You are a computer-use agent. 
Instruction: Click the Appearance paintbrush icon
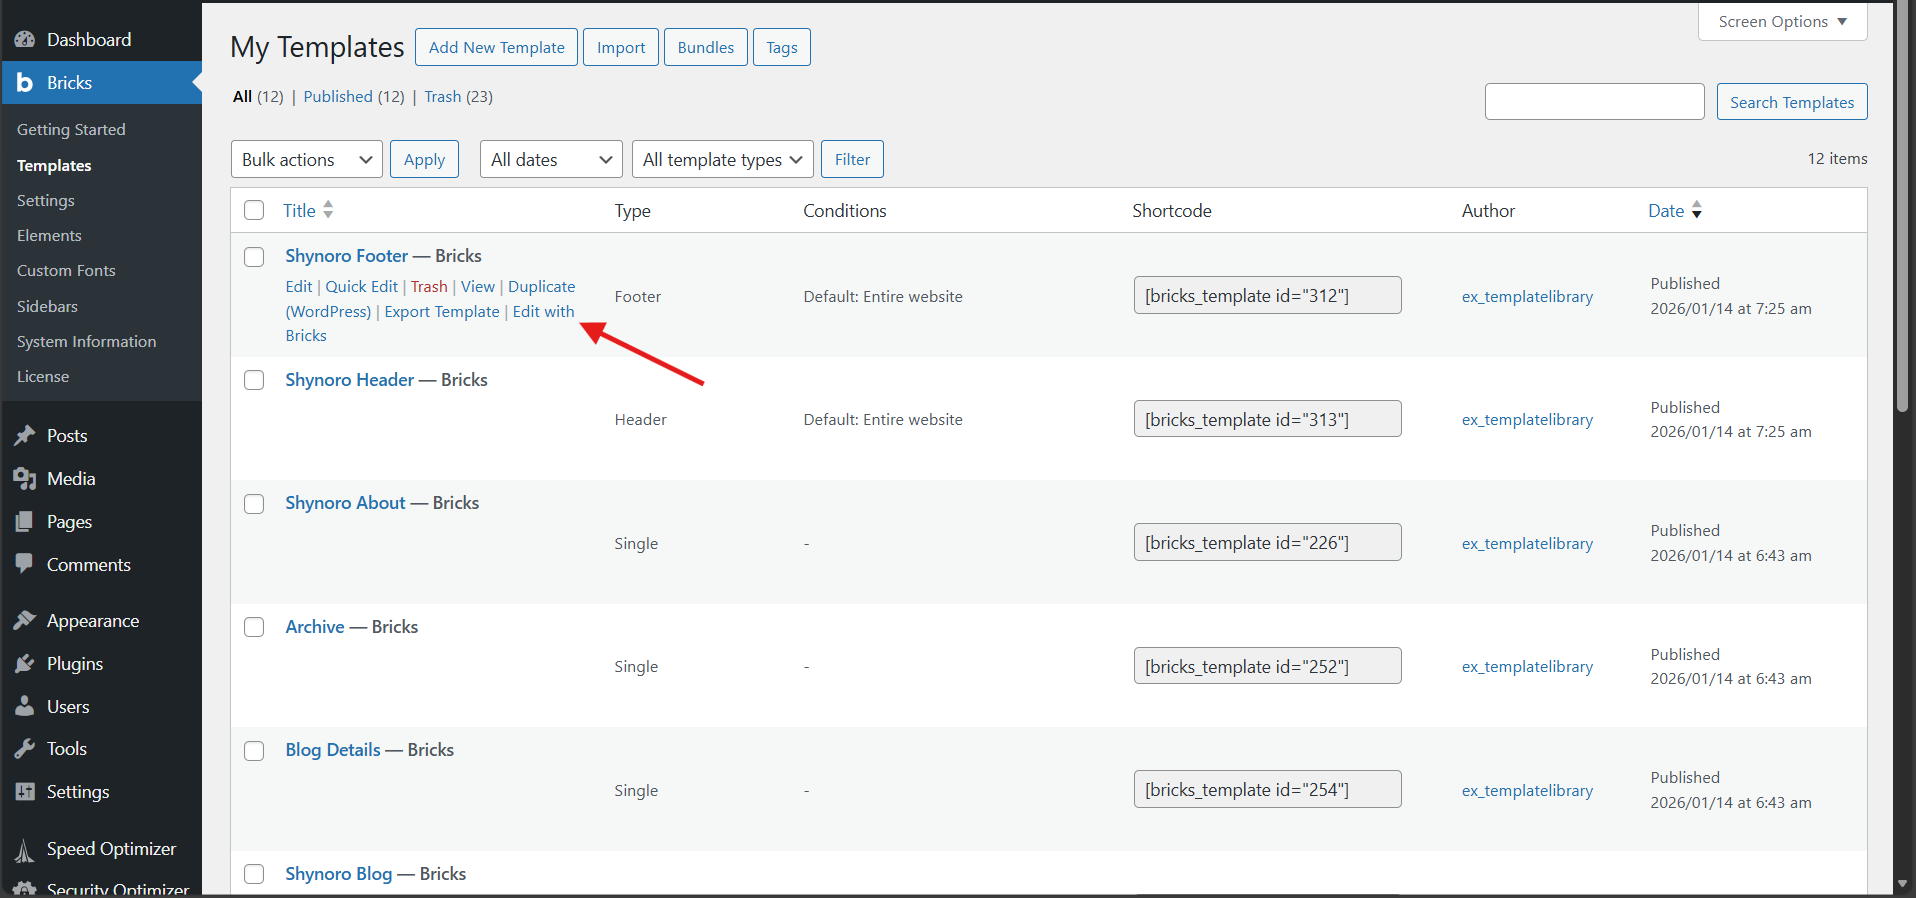pos(25,621)
